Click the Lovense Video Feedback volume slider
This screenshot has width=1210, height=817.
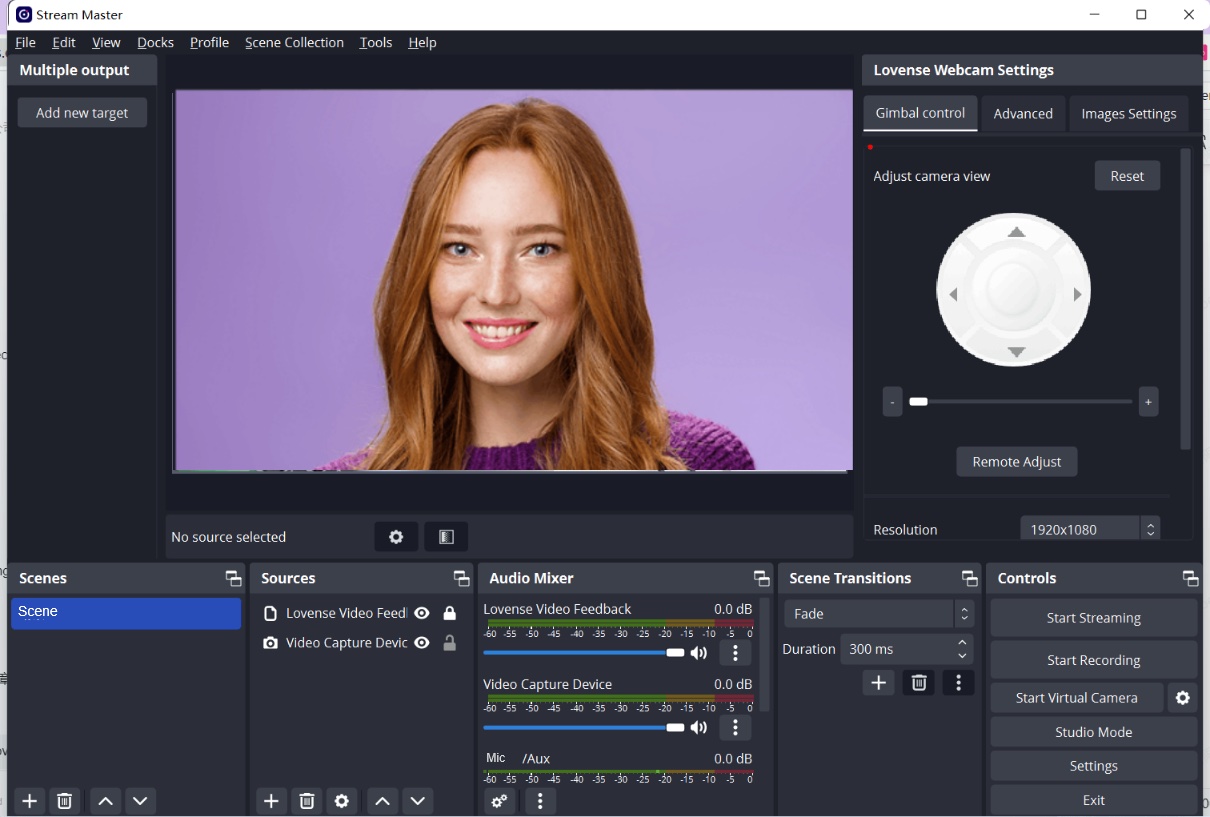tap(582, 653)
